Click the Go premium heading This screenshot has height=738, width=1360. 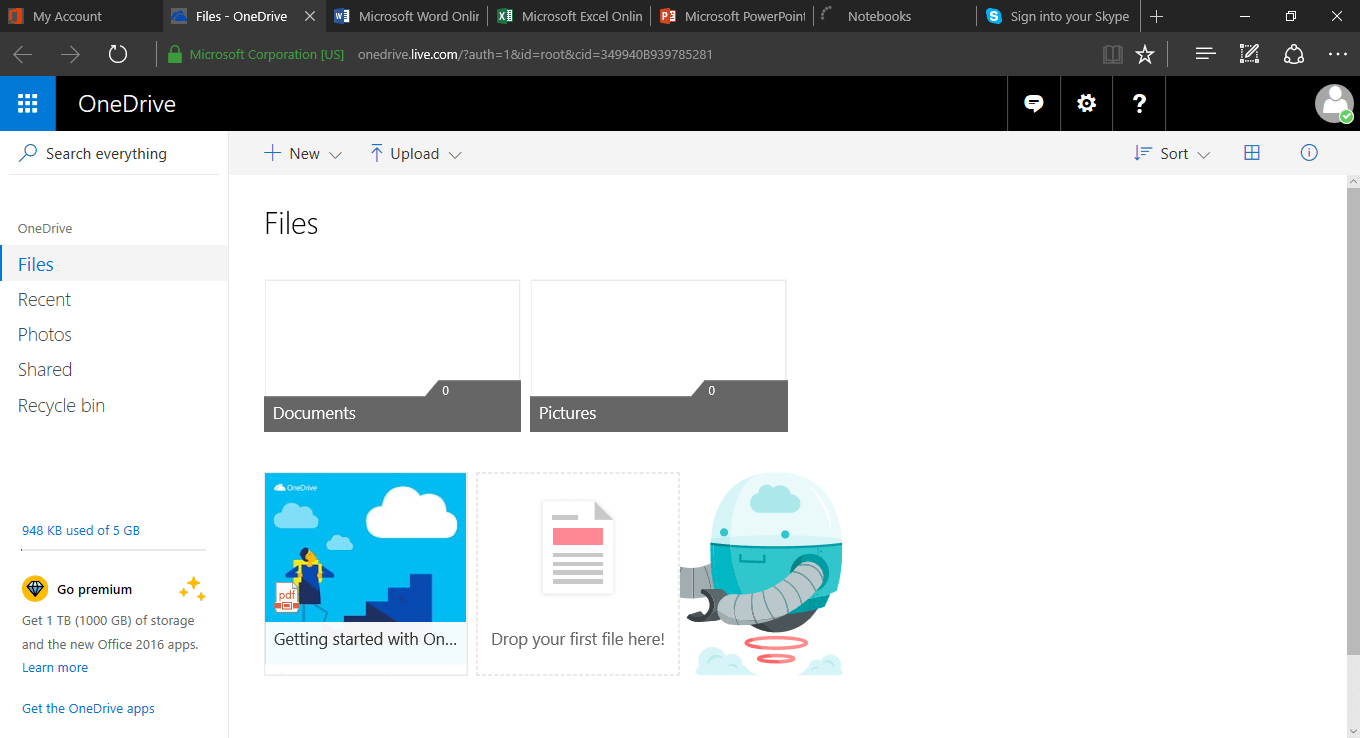[95, 589]
